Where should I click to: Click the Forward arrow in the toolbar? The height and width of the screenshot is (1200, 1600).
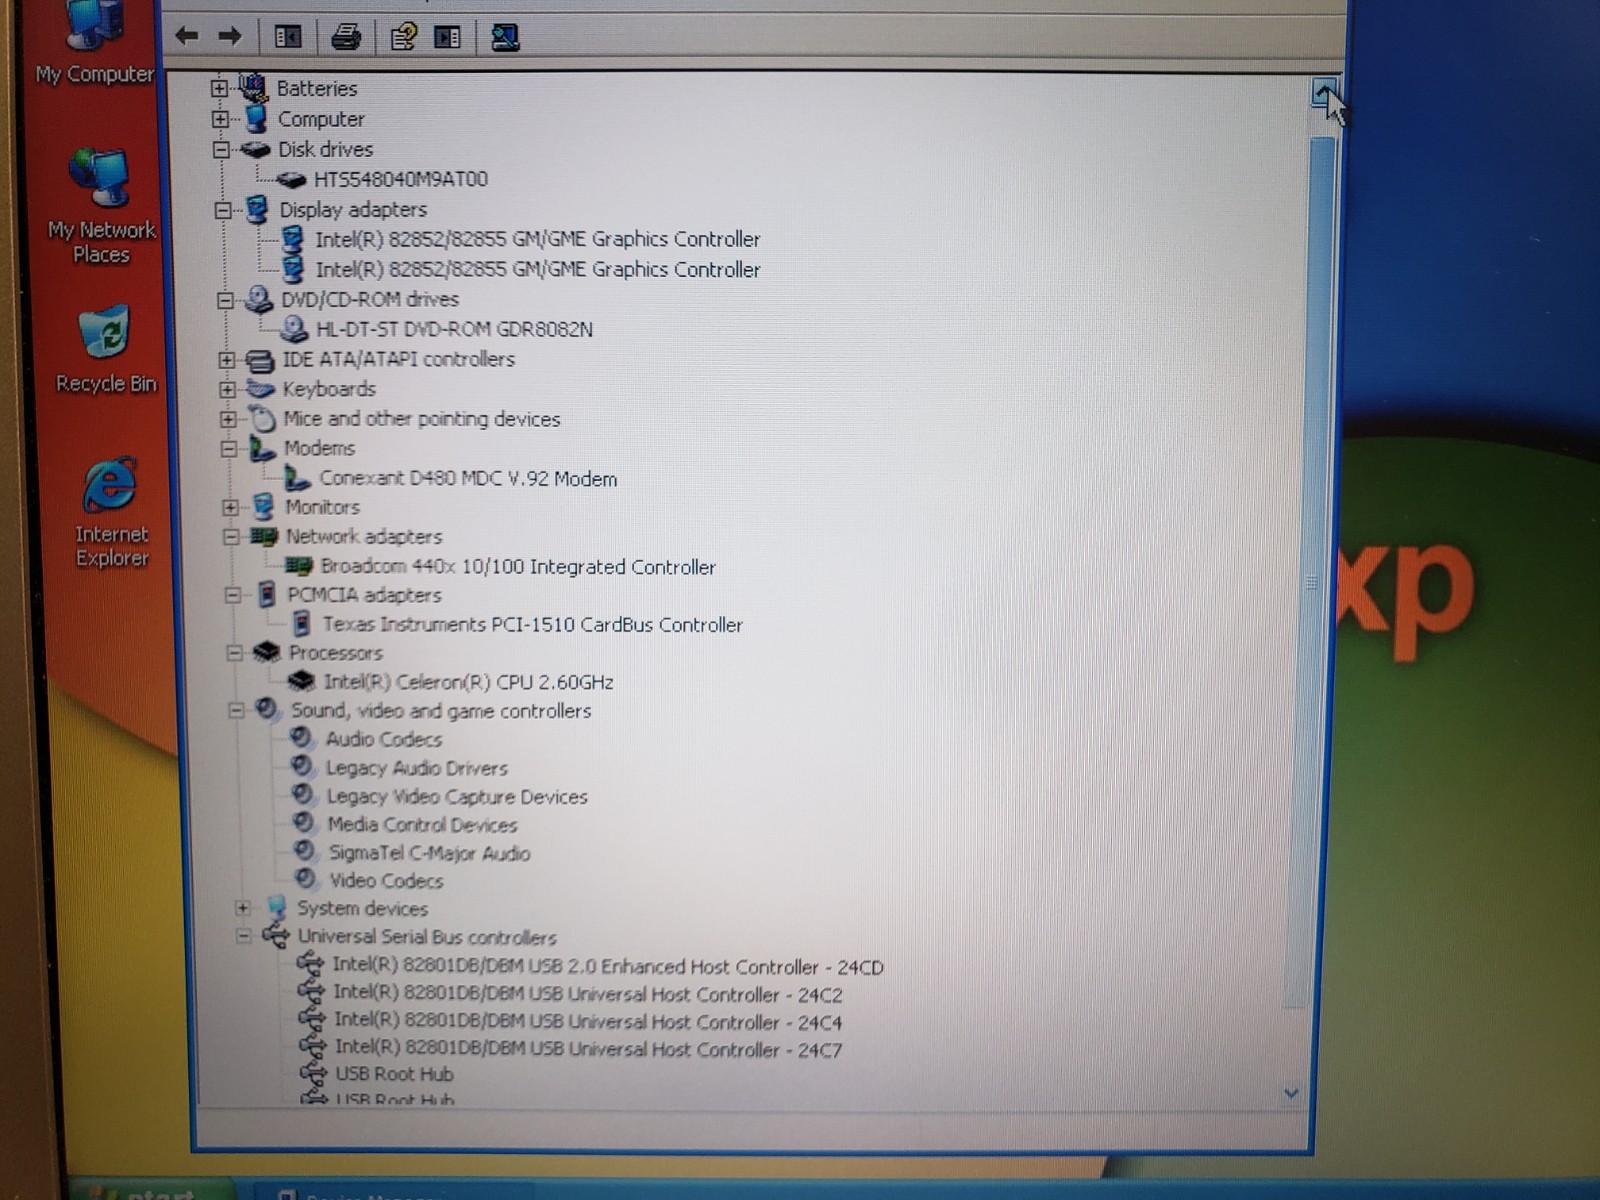point(230,37)
